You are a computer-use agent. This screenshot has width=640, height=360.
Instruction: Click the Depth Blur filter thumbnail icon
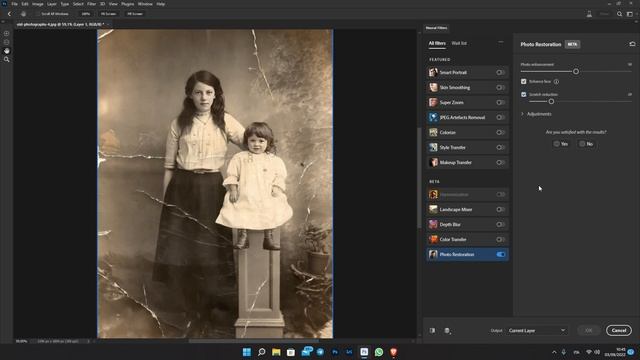(x=433, y=224)
